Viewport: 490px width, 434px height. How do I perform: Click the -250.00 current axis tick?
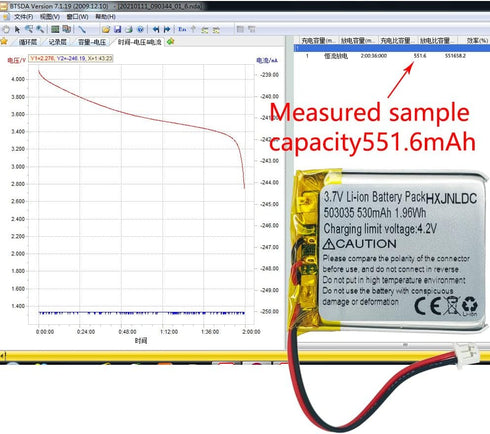click(x=269, y=312)
